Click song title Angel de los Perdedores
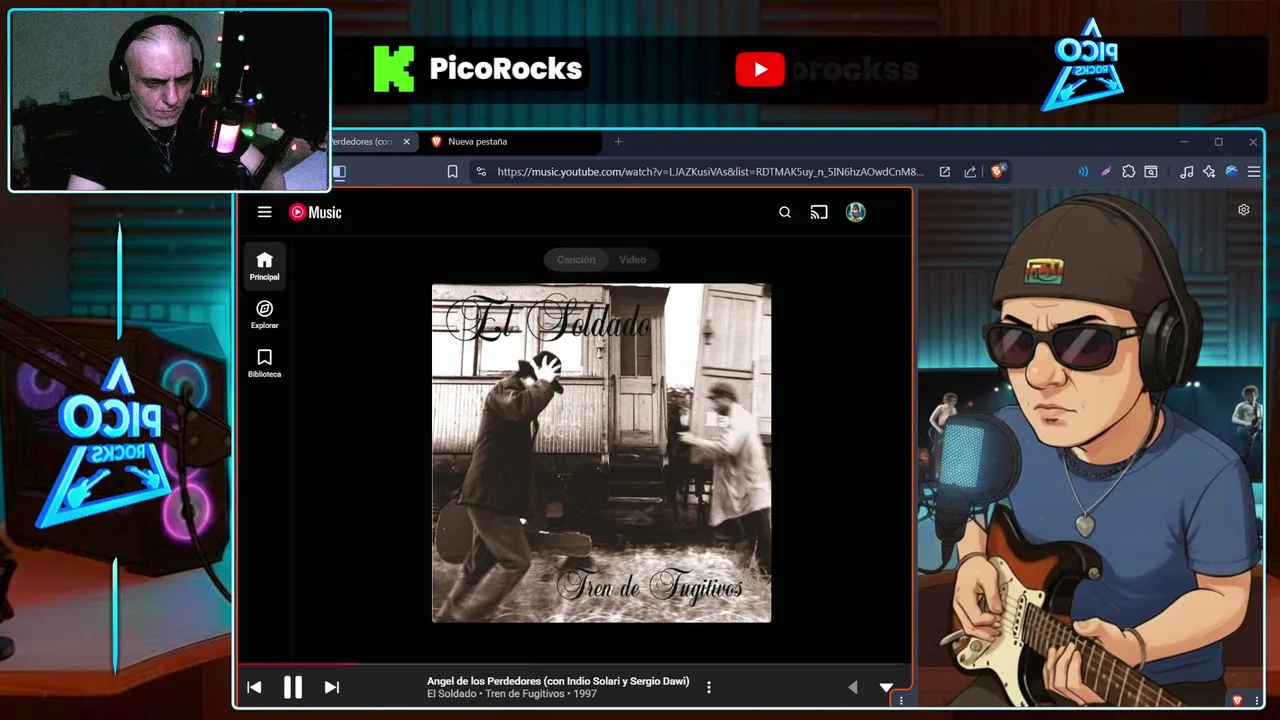Screen dimensions: 1280x720 click(x=558, y=681)
